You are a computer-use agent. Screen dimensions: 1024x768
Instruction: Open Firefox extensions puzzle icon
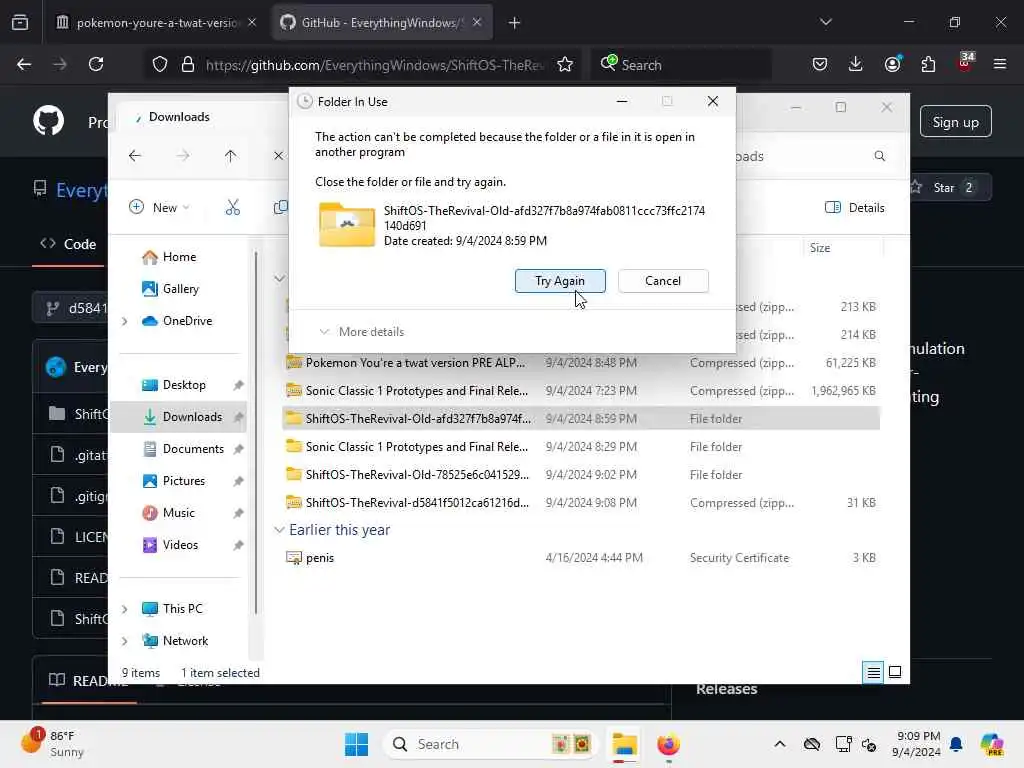click(x=928, y=64)
